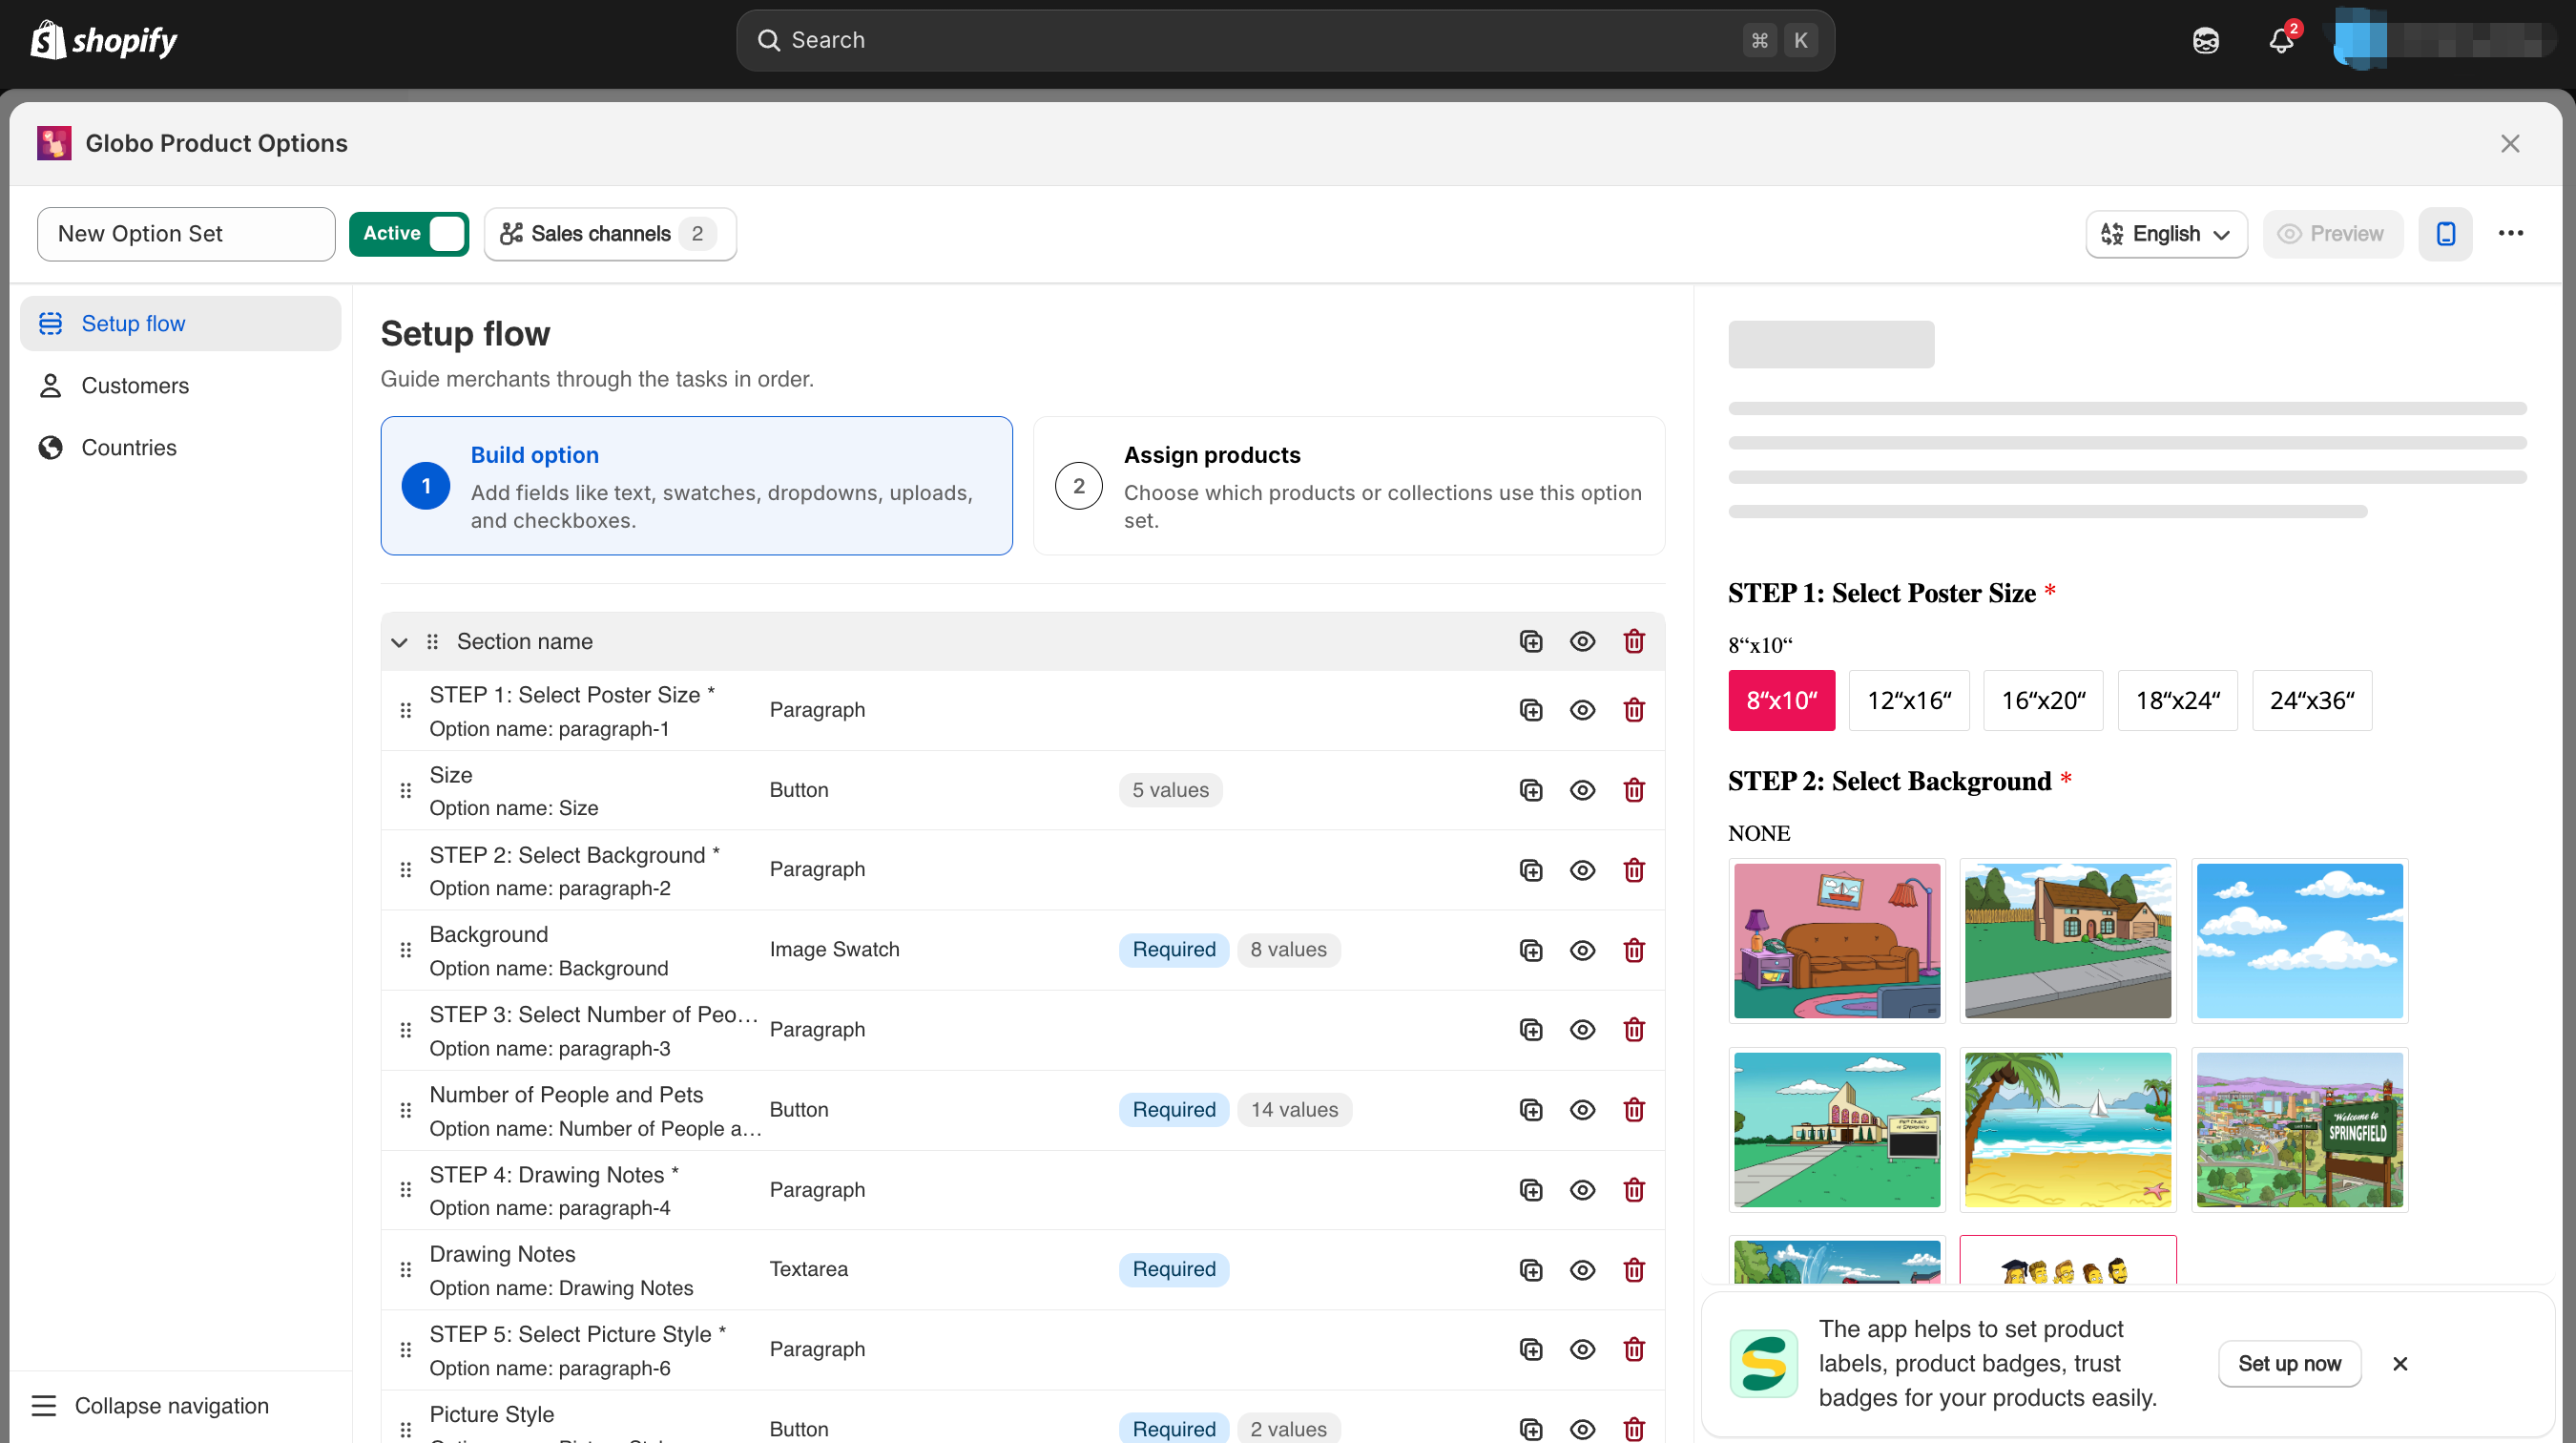The image size is (2576, 1443).
Task: Duplicate Number of People and Pets option
Action: [x=1530, y=1110]
